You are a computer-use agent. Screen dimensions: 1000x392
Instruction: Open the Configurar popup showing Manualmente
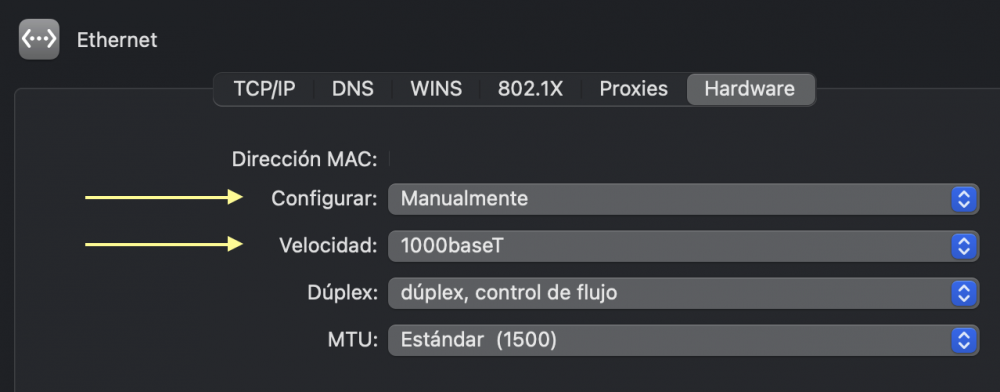click(683, 199)
